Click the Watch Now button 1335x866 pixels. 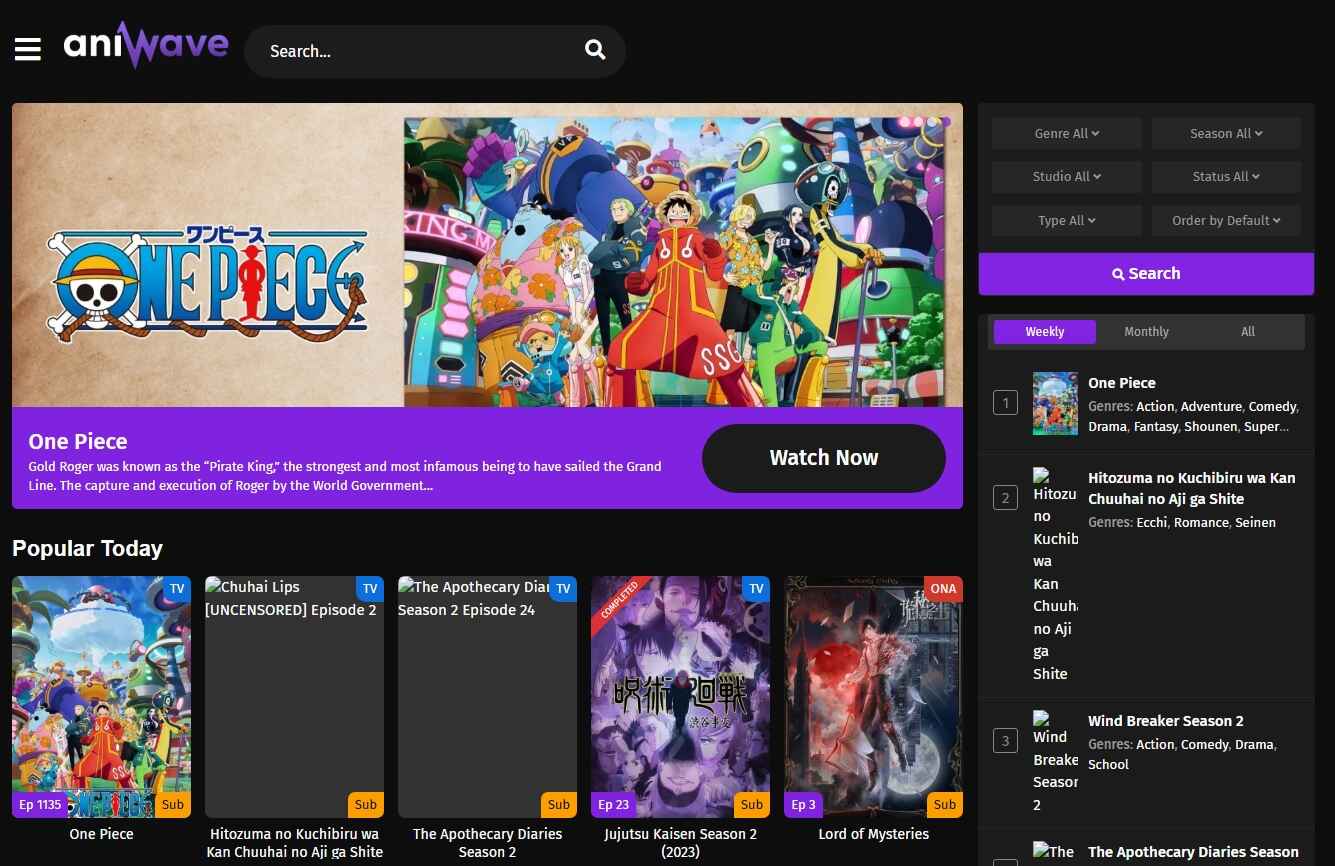click(824, 458)
